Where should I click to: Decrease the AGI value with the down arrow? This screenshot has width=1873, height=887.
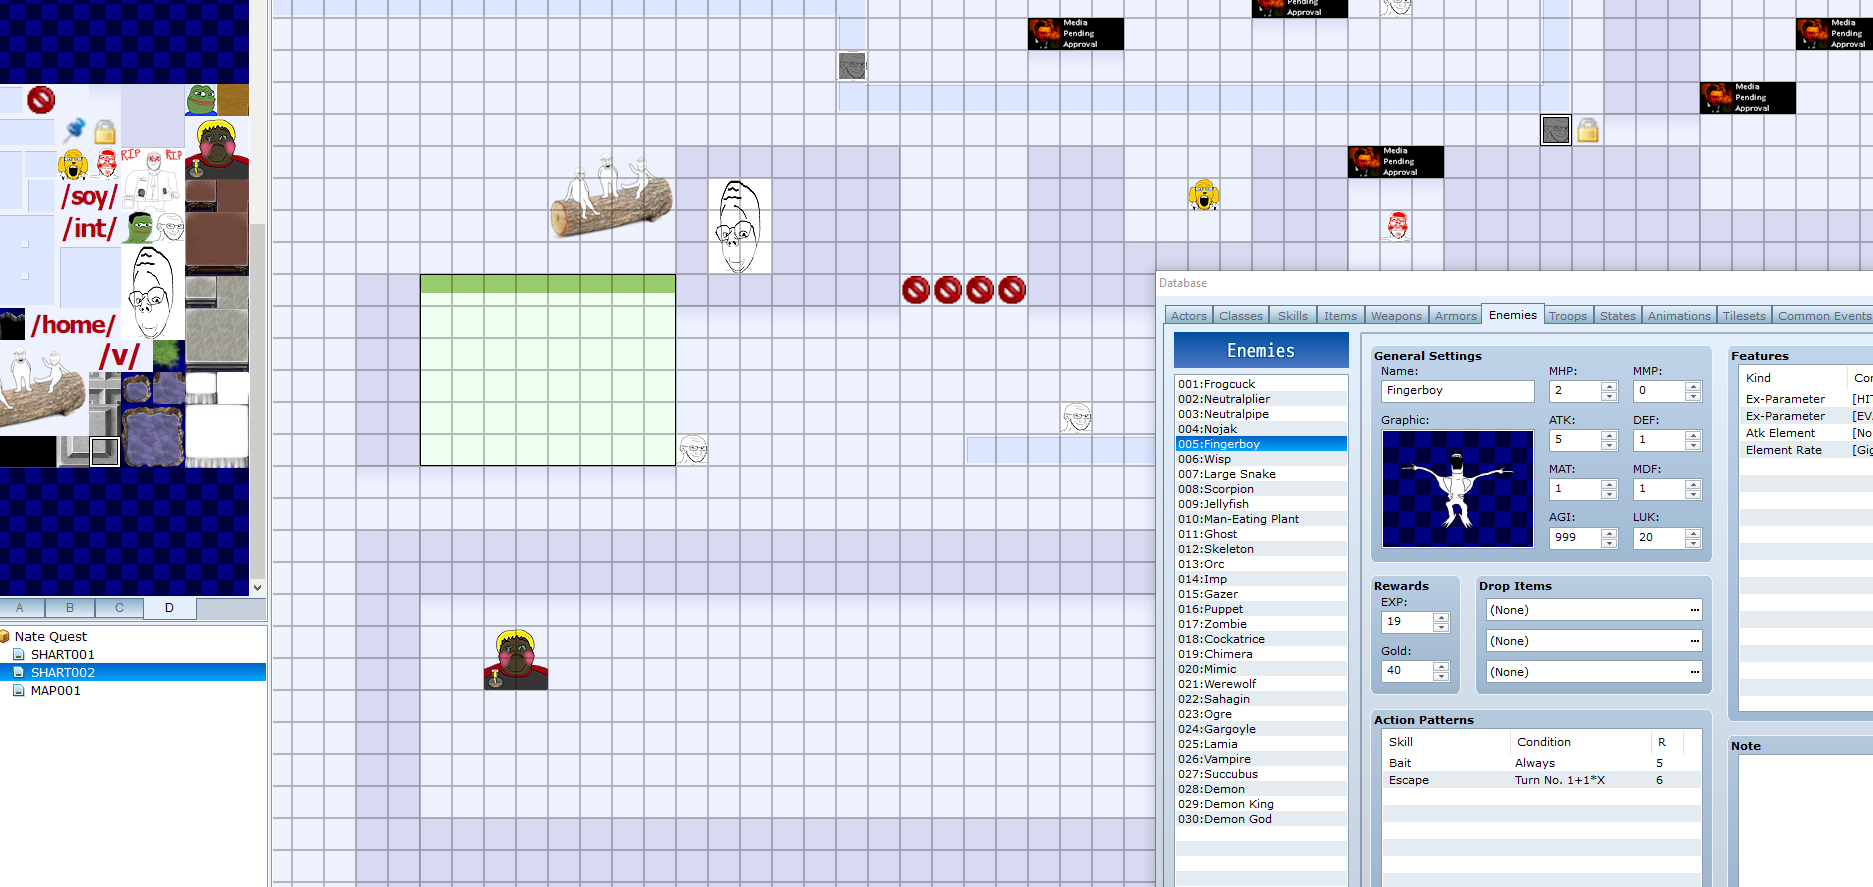coord(1609,543)
